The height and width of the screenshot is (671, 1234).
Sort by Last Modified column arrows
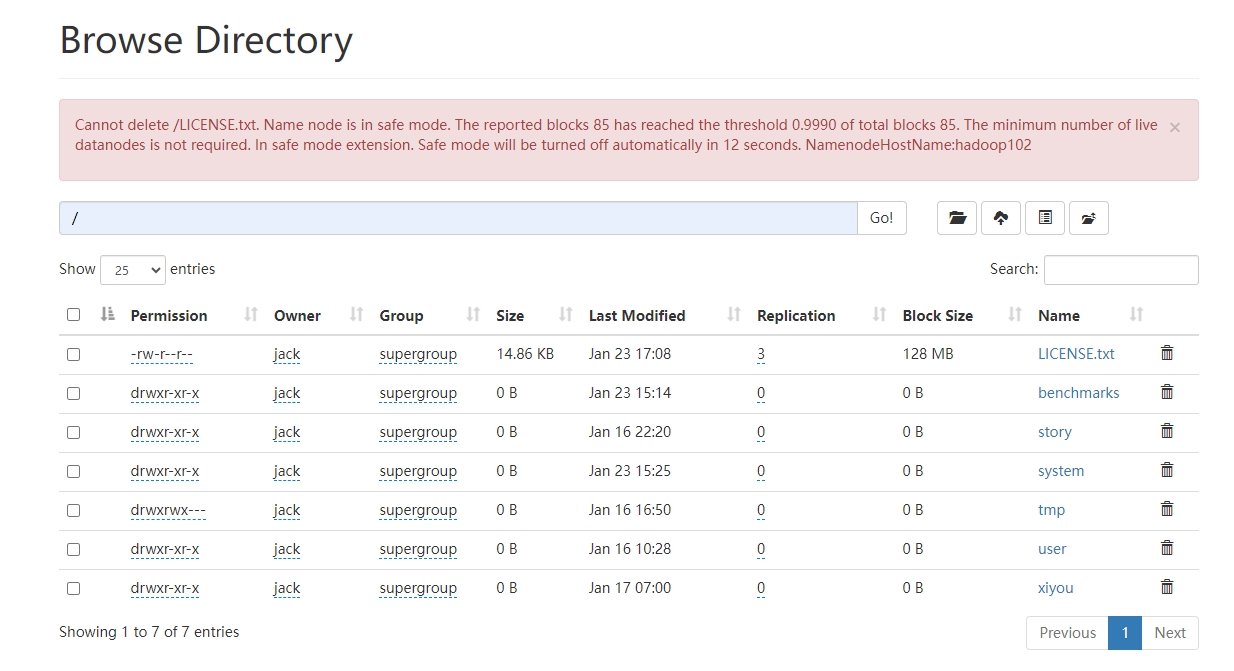pos(734,315)
